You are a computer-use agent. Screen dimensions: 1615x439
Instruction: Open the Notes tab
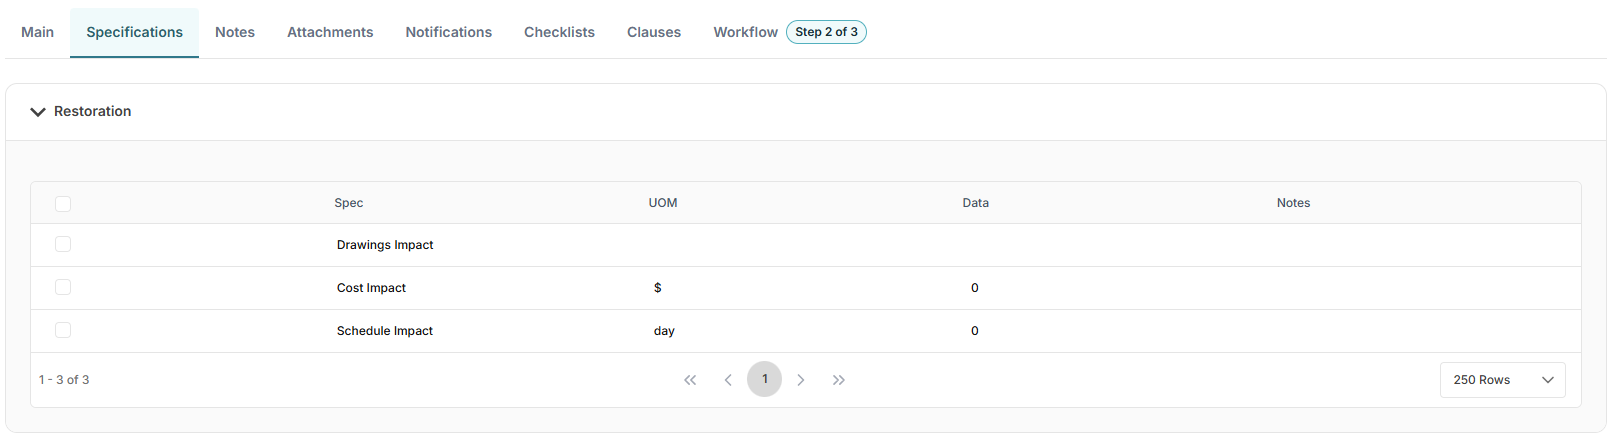[235, 32]
